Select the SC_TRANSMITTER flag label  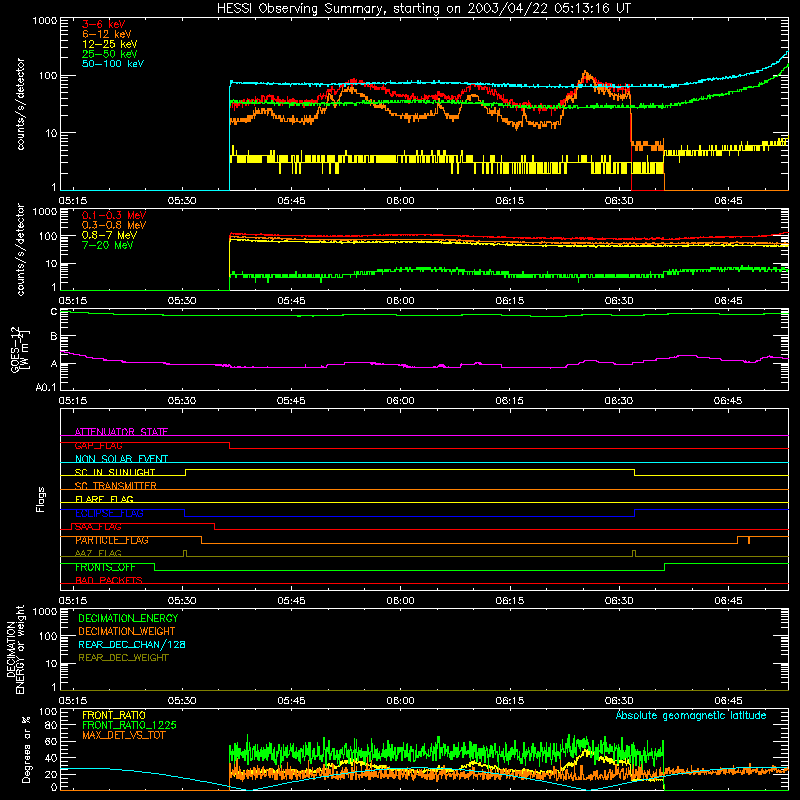point(115,486)
